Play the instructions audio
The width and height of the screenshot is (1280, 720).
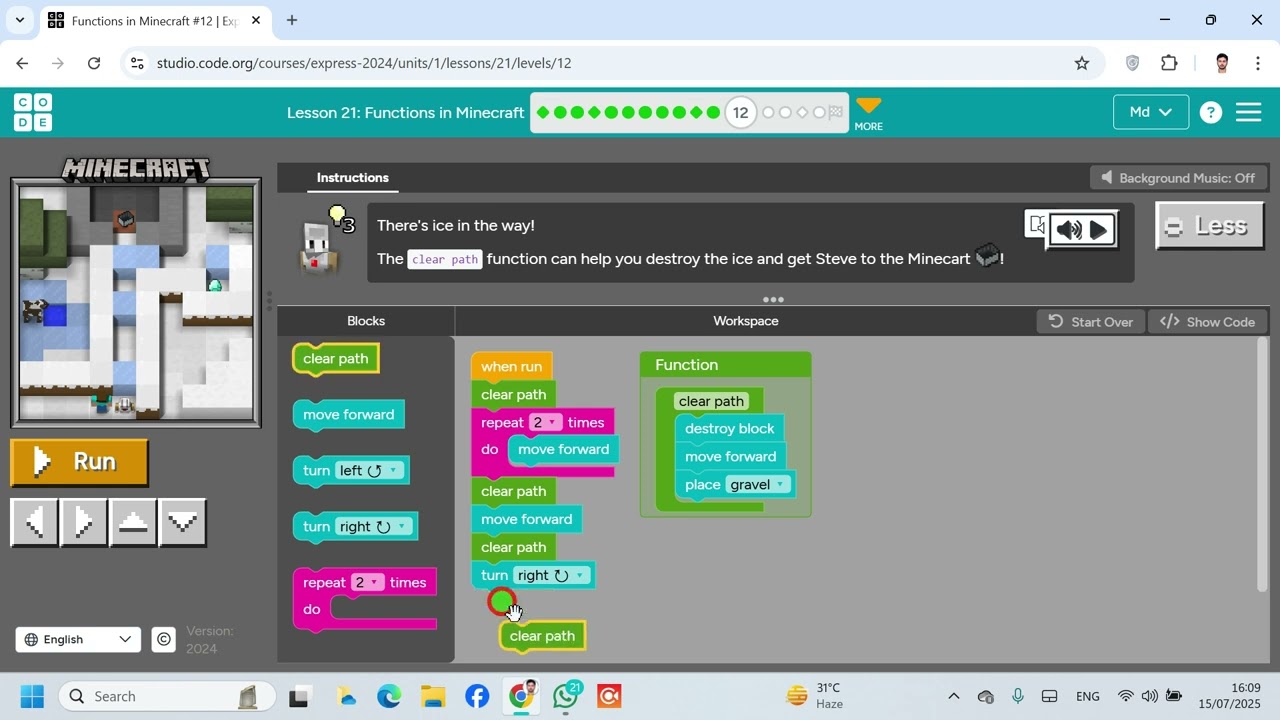(x=1098, y=230)
